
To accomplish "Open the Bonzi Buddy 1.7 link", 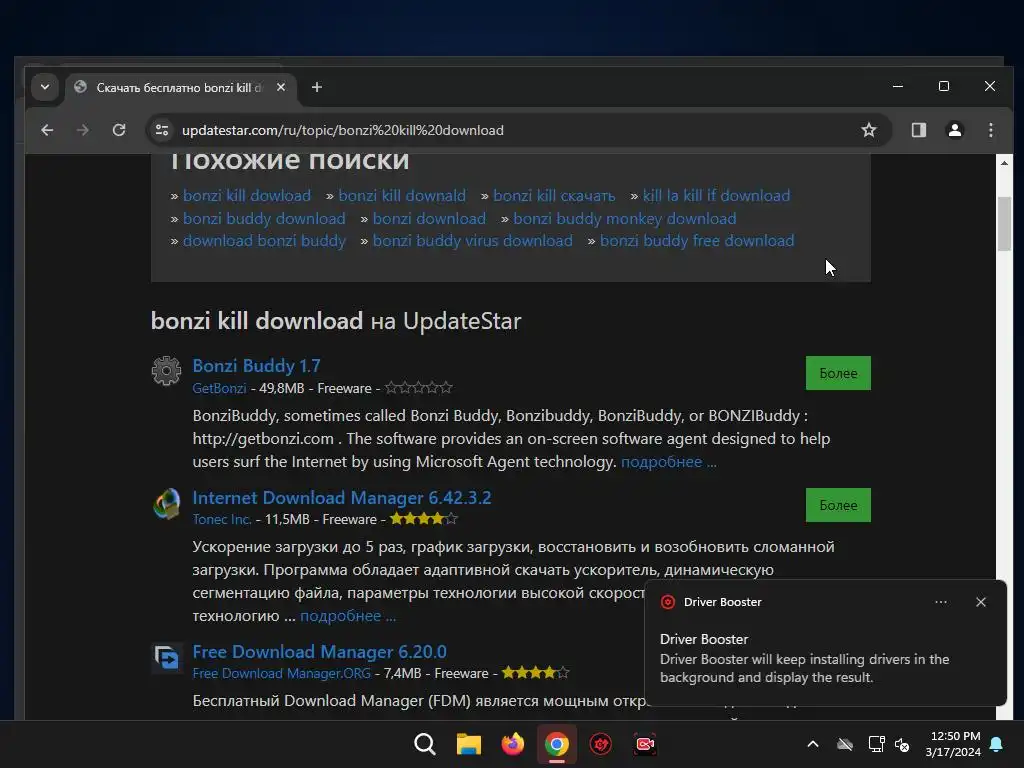I will click(256, 365).
